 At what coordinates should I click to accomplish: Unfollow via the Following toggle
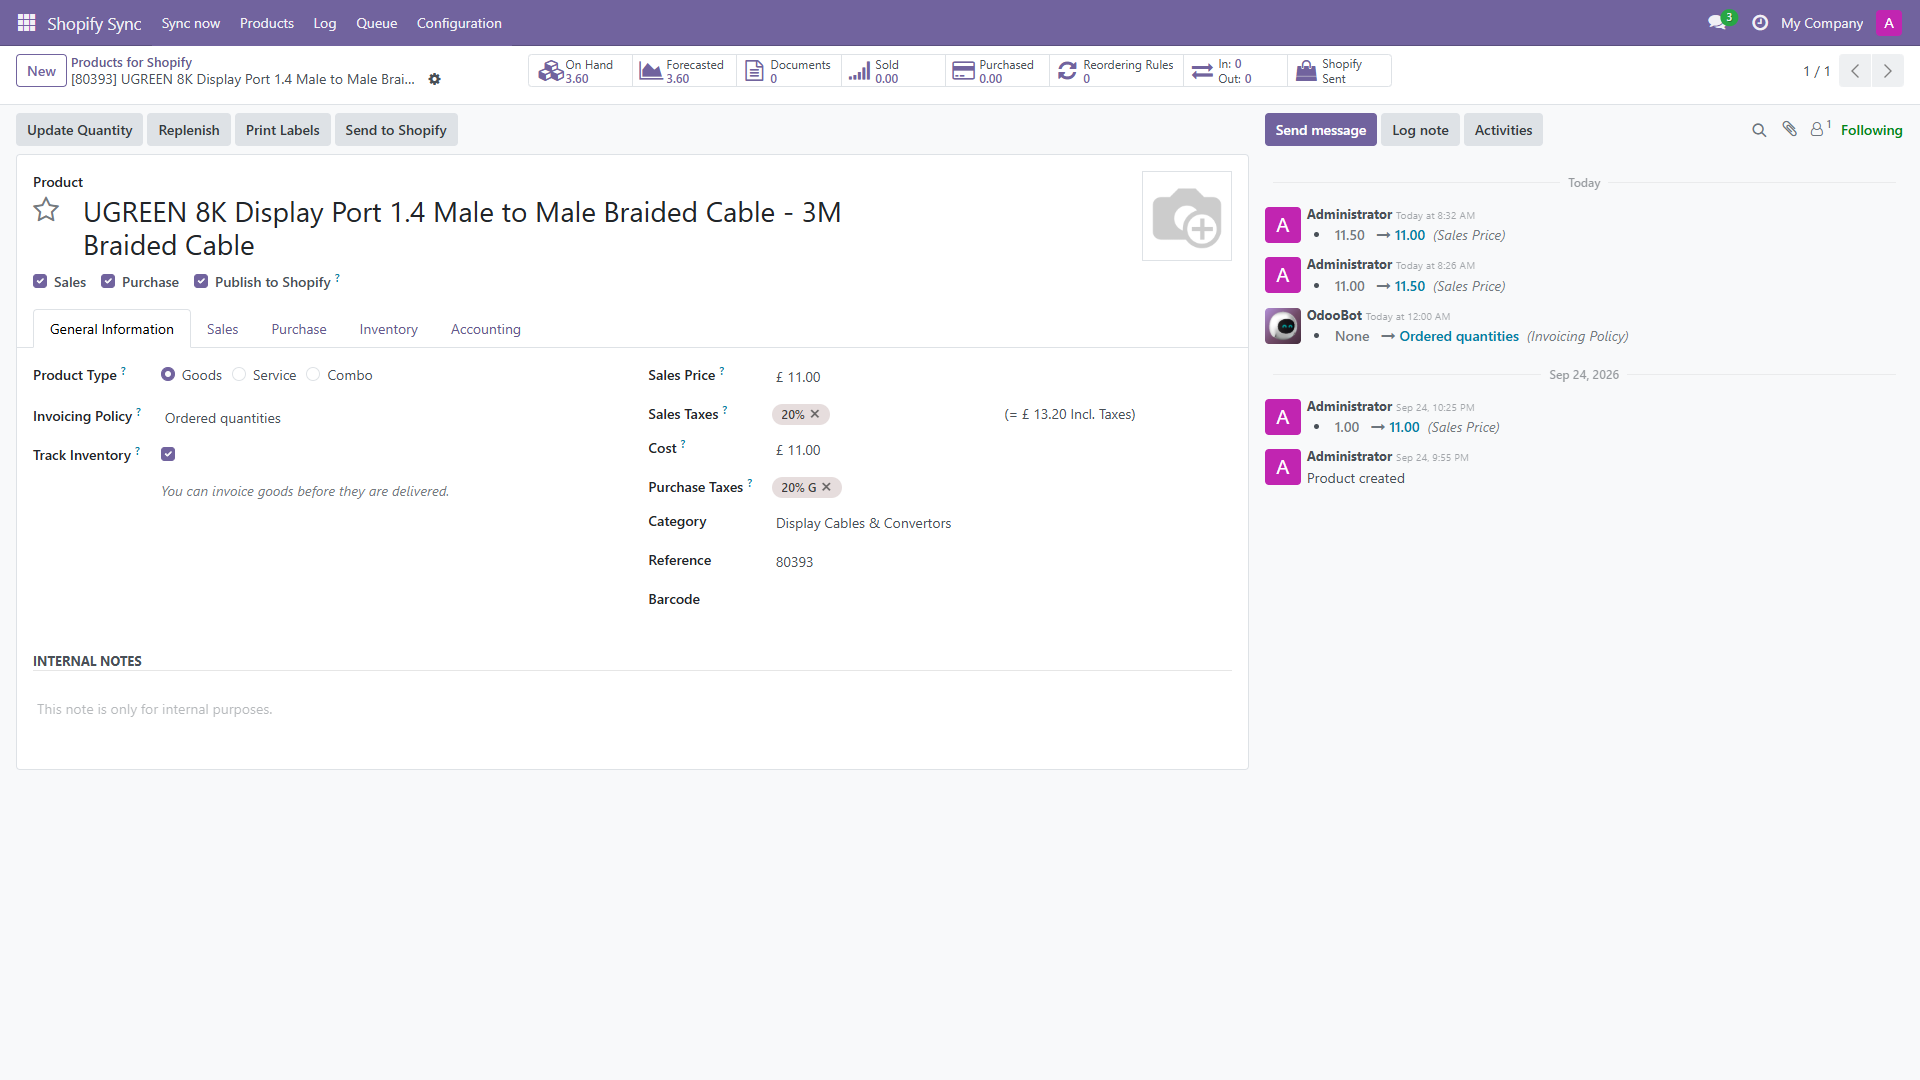click(1871, 130)
